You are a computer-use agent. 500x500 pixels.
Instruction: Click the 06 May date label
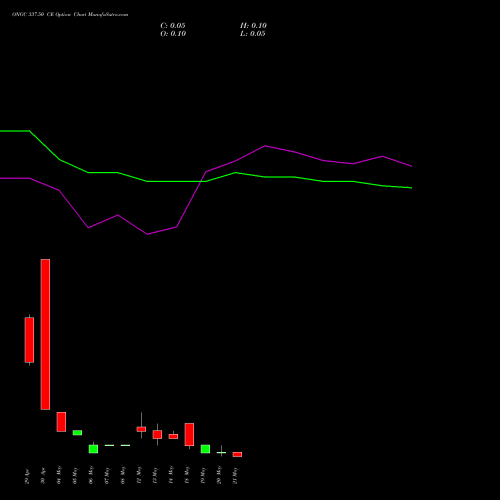[x=91, y=475]
